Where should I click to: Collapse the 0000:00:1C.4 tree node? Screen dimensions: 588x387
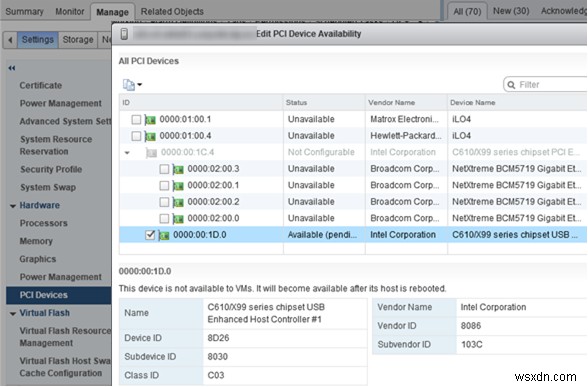tap(127, 153)
